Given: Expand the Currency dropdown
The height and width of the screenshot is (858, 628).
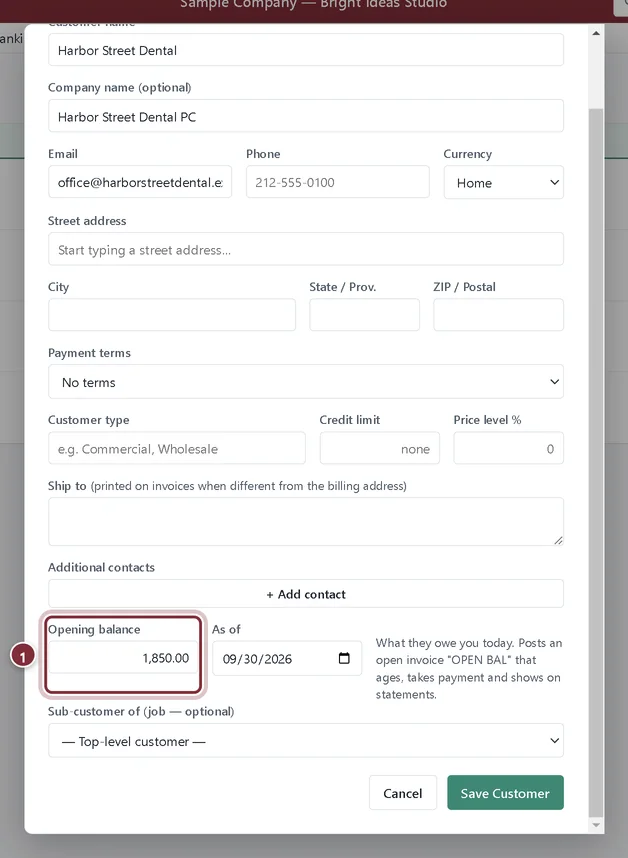Looking at the screenshot, I should tap(503, 182).
